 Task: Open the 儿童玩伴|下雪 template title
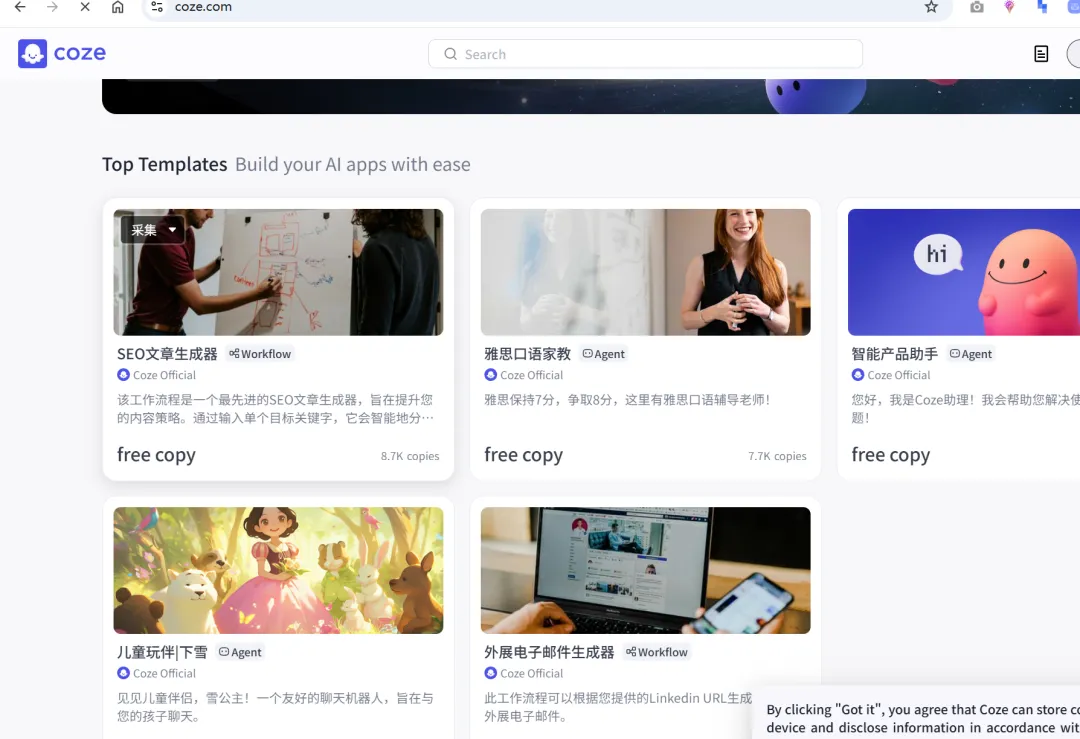[162, 652]
